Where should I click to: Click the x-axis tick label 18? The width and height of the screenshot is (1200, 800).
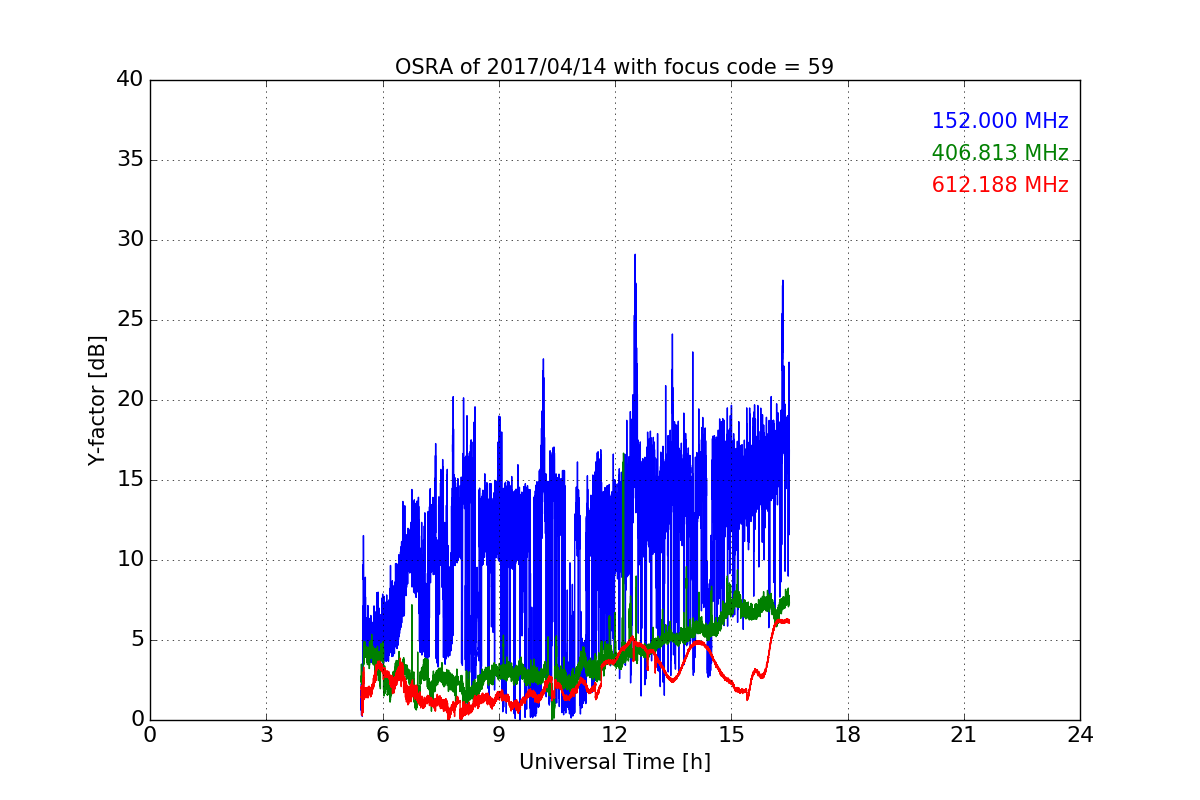pyautogui.click(x=848, y=735)
